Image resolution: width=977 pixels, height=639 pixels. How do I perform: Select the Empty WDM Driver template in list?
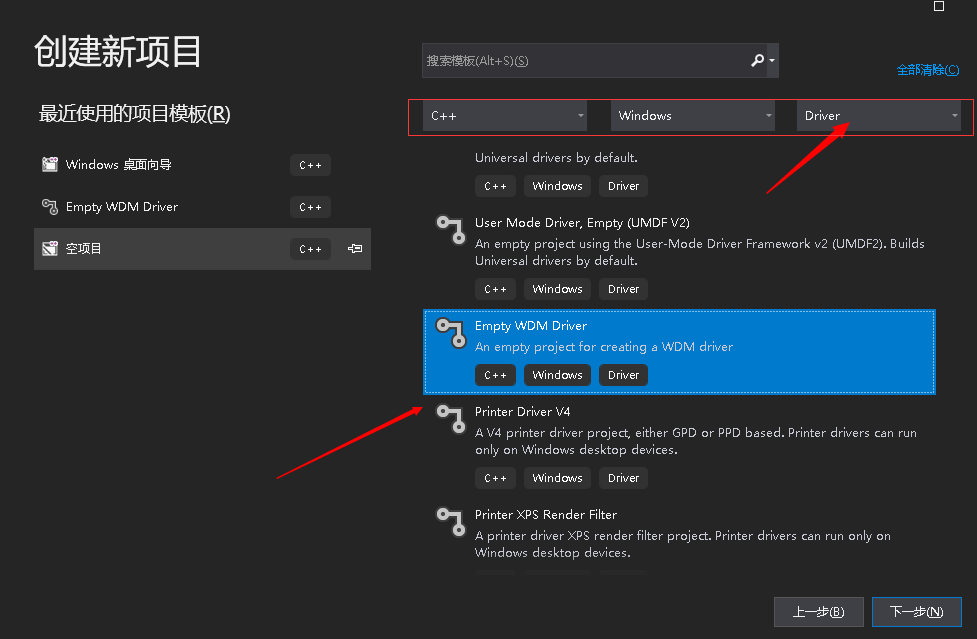tap(679, 352)
